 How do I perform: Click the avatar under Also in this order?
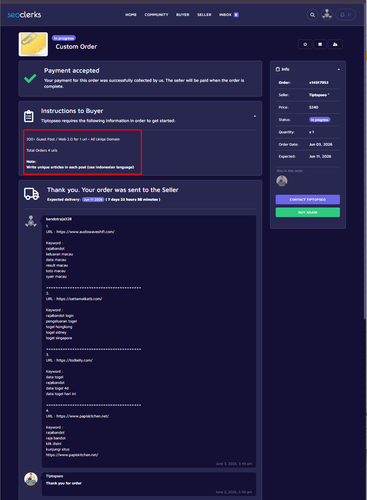pyautogui.click(x=282, y=181)
